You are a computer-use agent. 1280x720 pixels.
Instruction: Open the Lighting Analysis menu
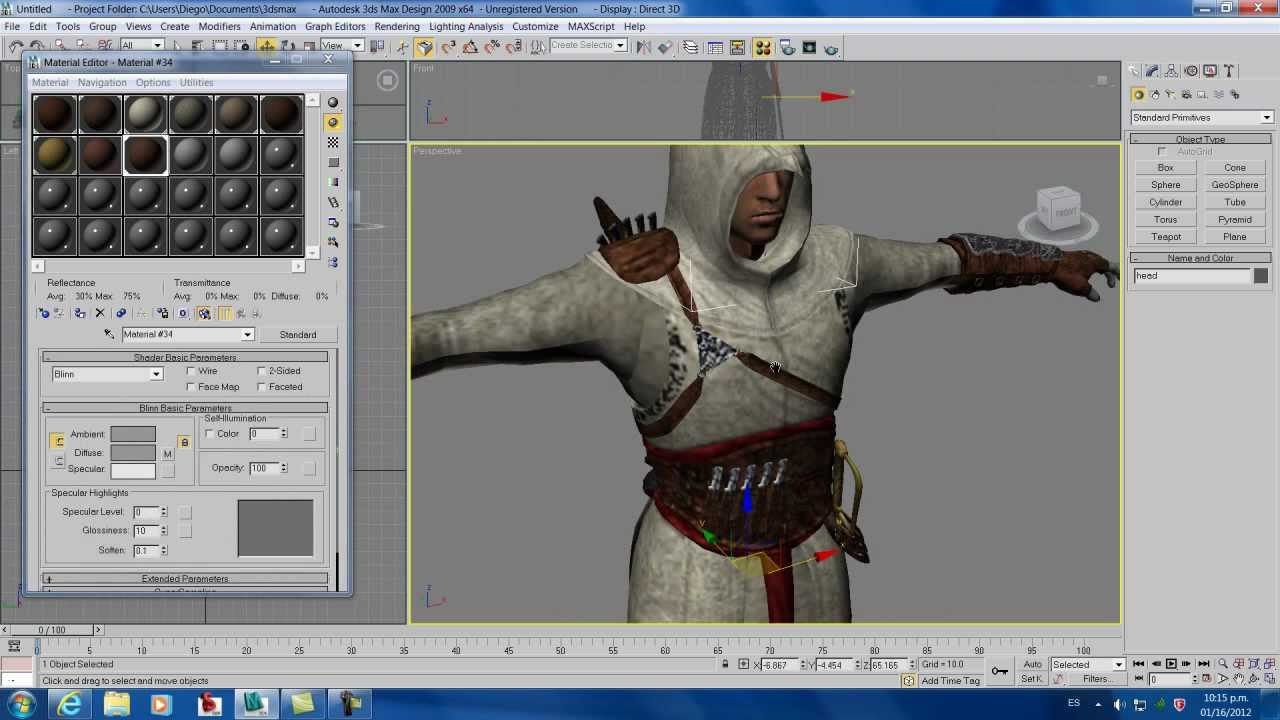point(466,26)
